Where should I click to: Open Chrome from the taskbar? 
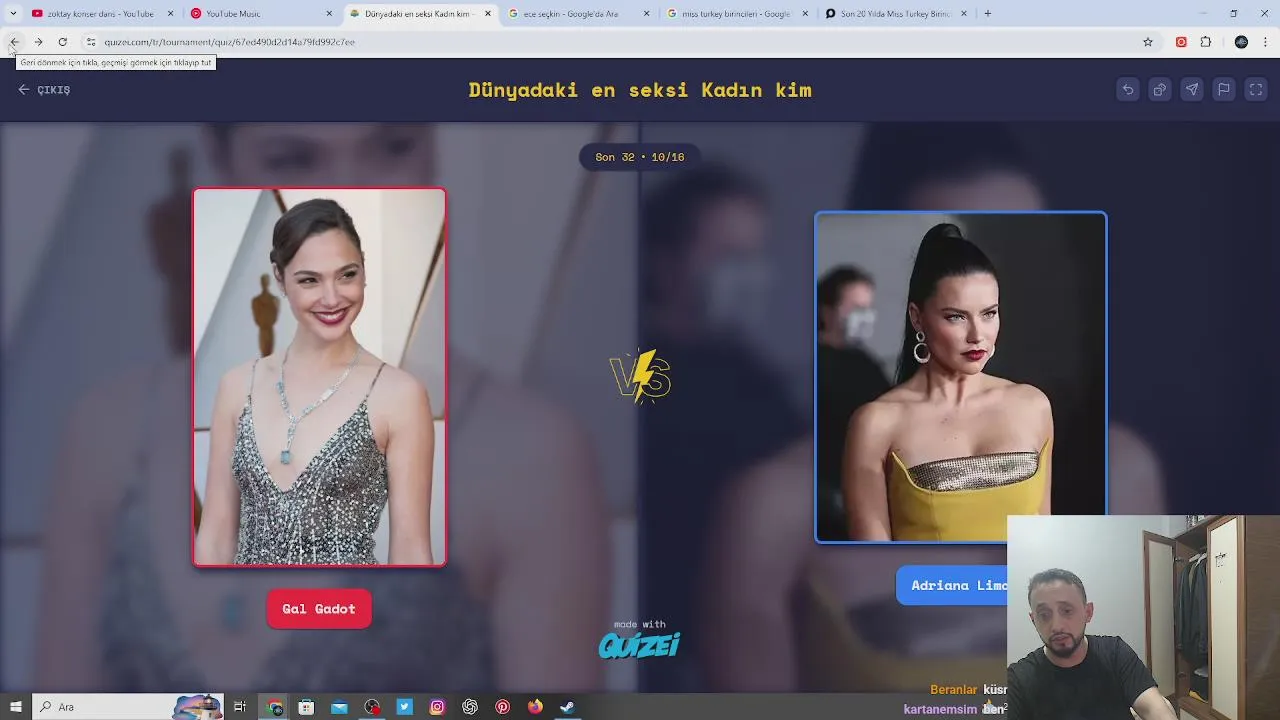click(275, 707)
